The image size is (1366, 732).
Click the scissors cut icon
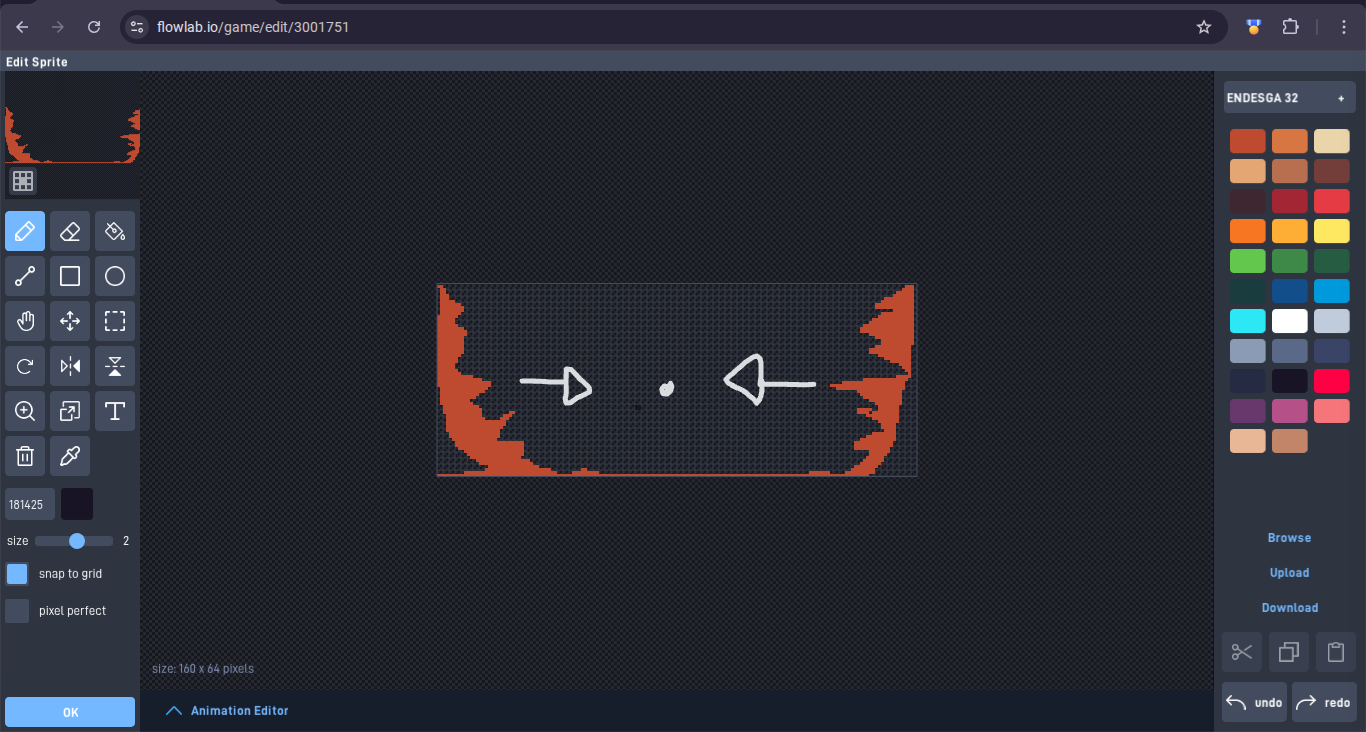coord(1242,652)
